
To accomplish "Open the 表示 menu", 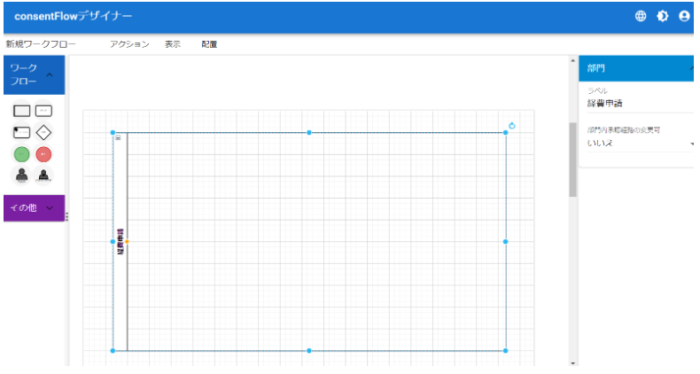I will pos(173,44).
